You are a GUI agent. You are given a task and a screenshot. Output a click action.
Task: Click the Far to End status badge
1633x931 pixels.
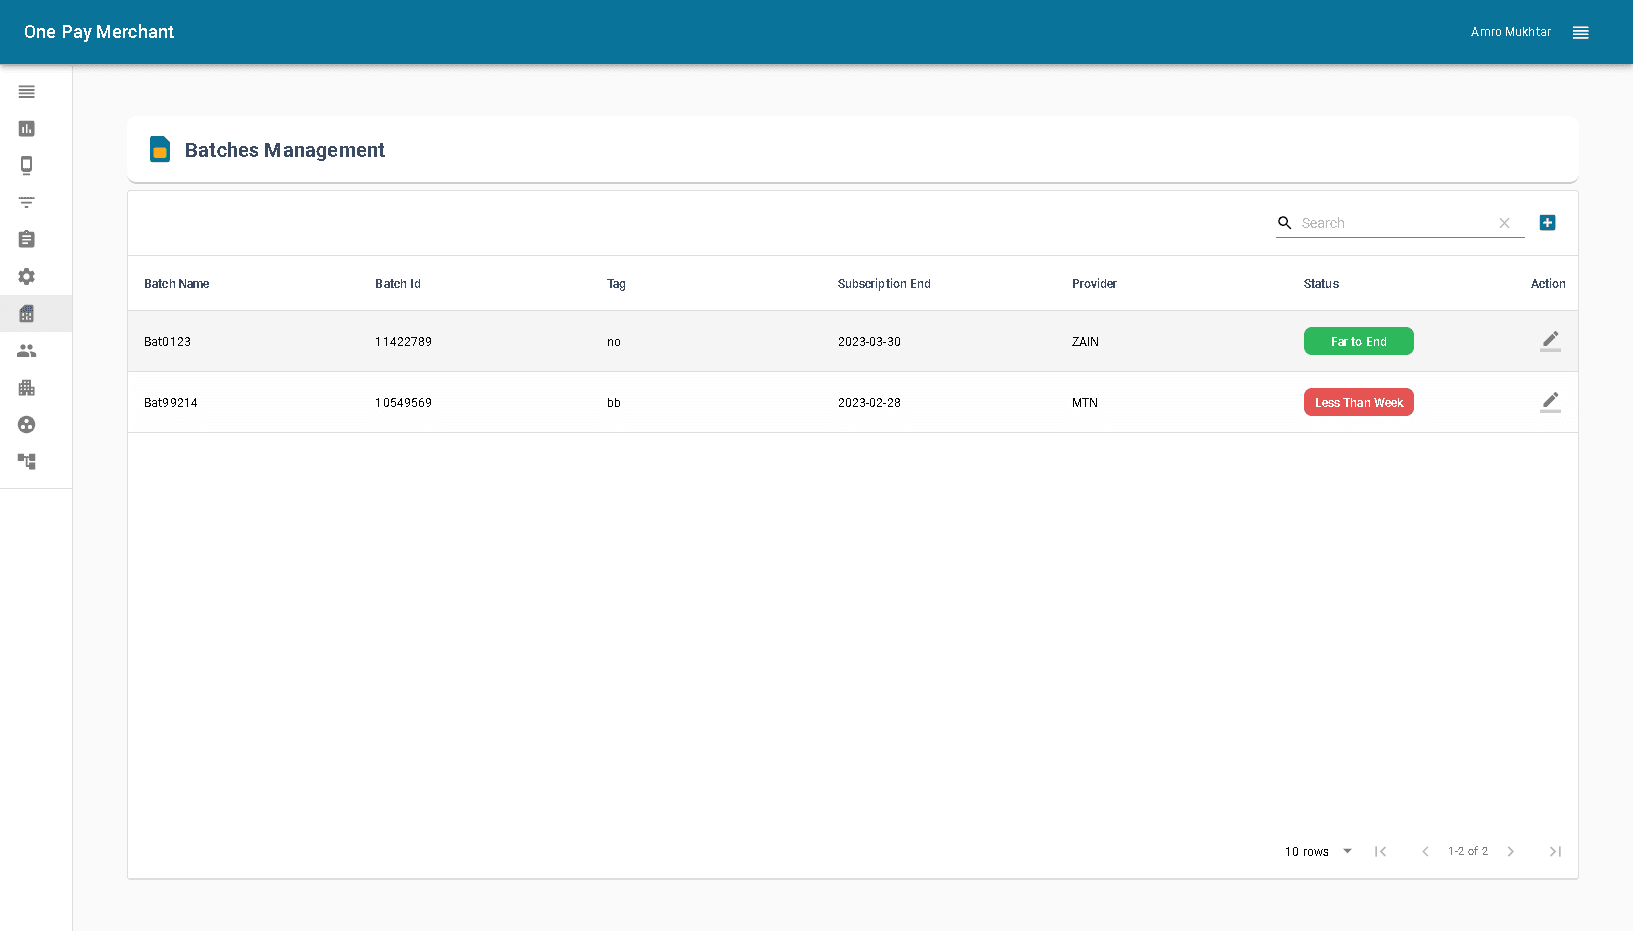pos(1358,341)
